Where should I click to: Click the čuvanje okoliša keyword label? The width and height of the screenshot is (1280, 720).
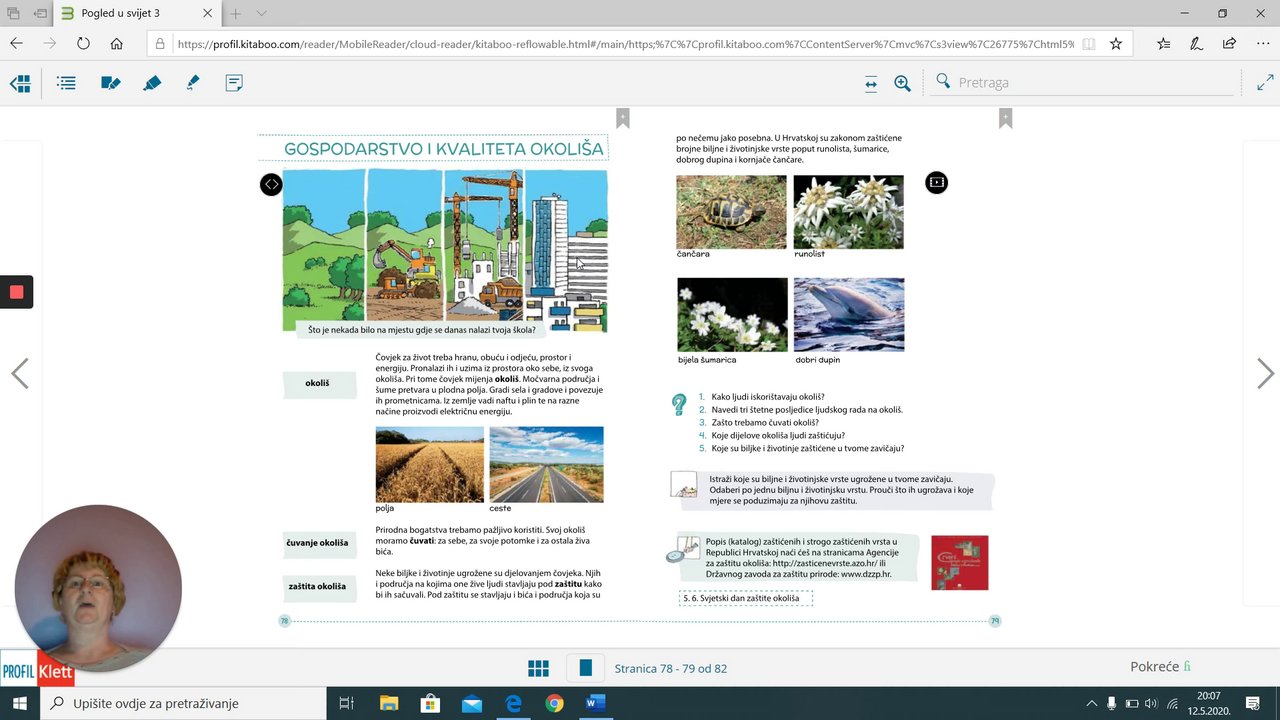pyautogui.click(x=319, y=543)
